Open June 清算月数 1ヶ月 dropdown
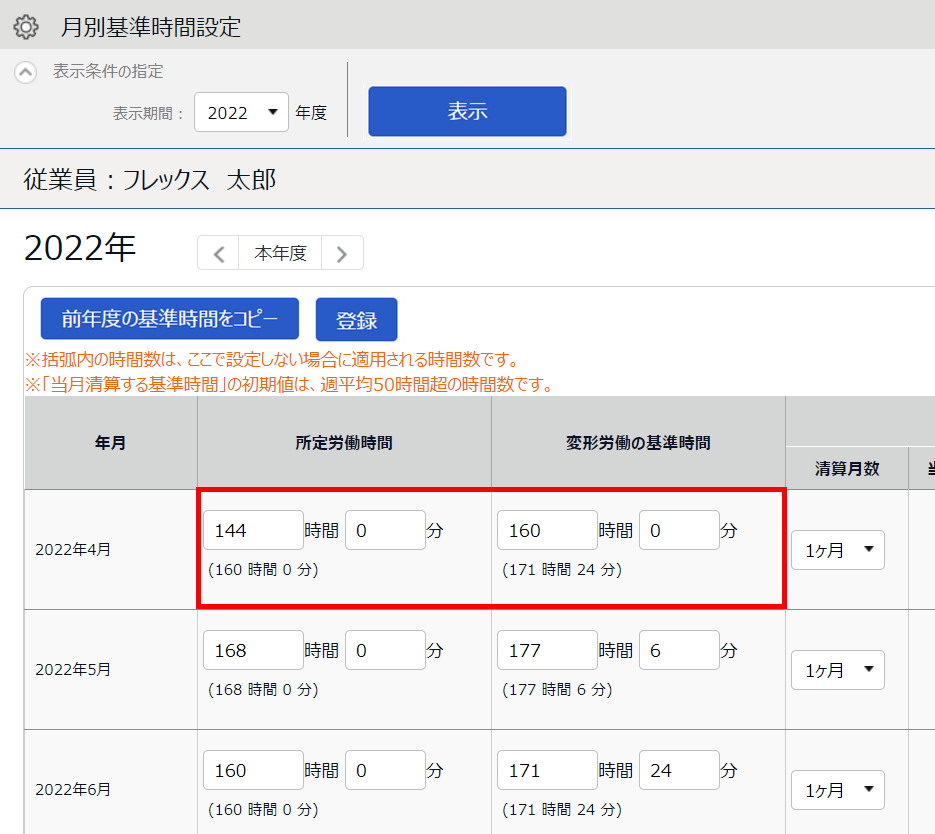 point(838,790)
